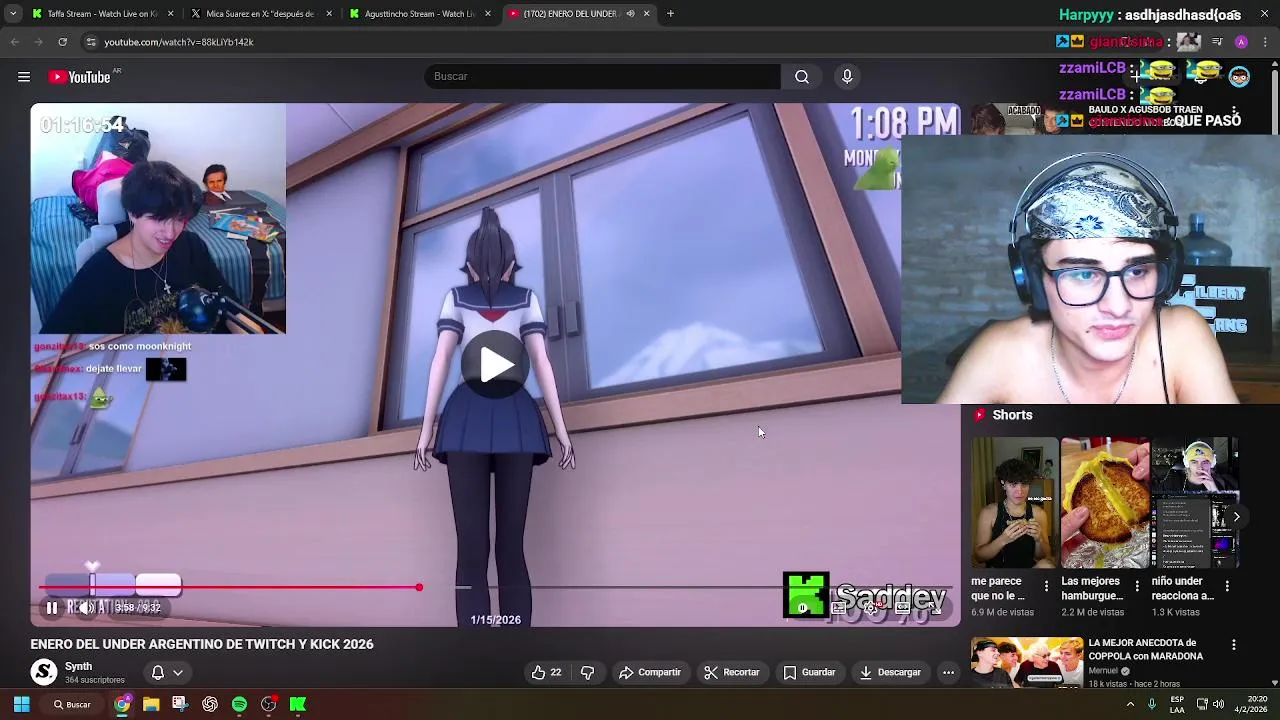Image resolution: width=1280 pixels, height=720 pixels.
Task: Open options for 'niño under reacciona' short
Action: [1226, 586]
